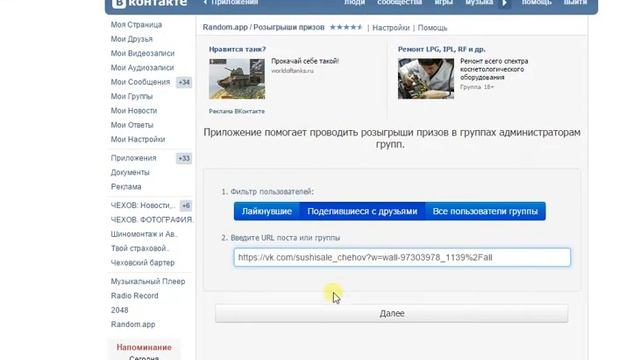
Task: Open Документы in sidebar
Action: tap(130, 172)
